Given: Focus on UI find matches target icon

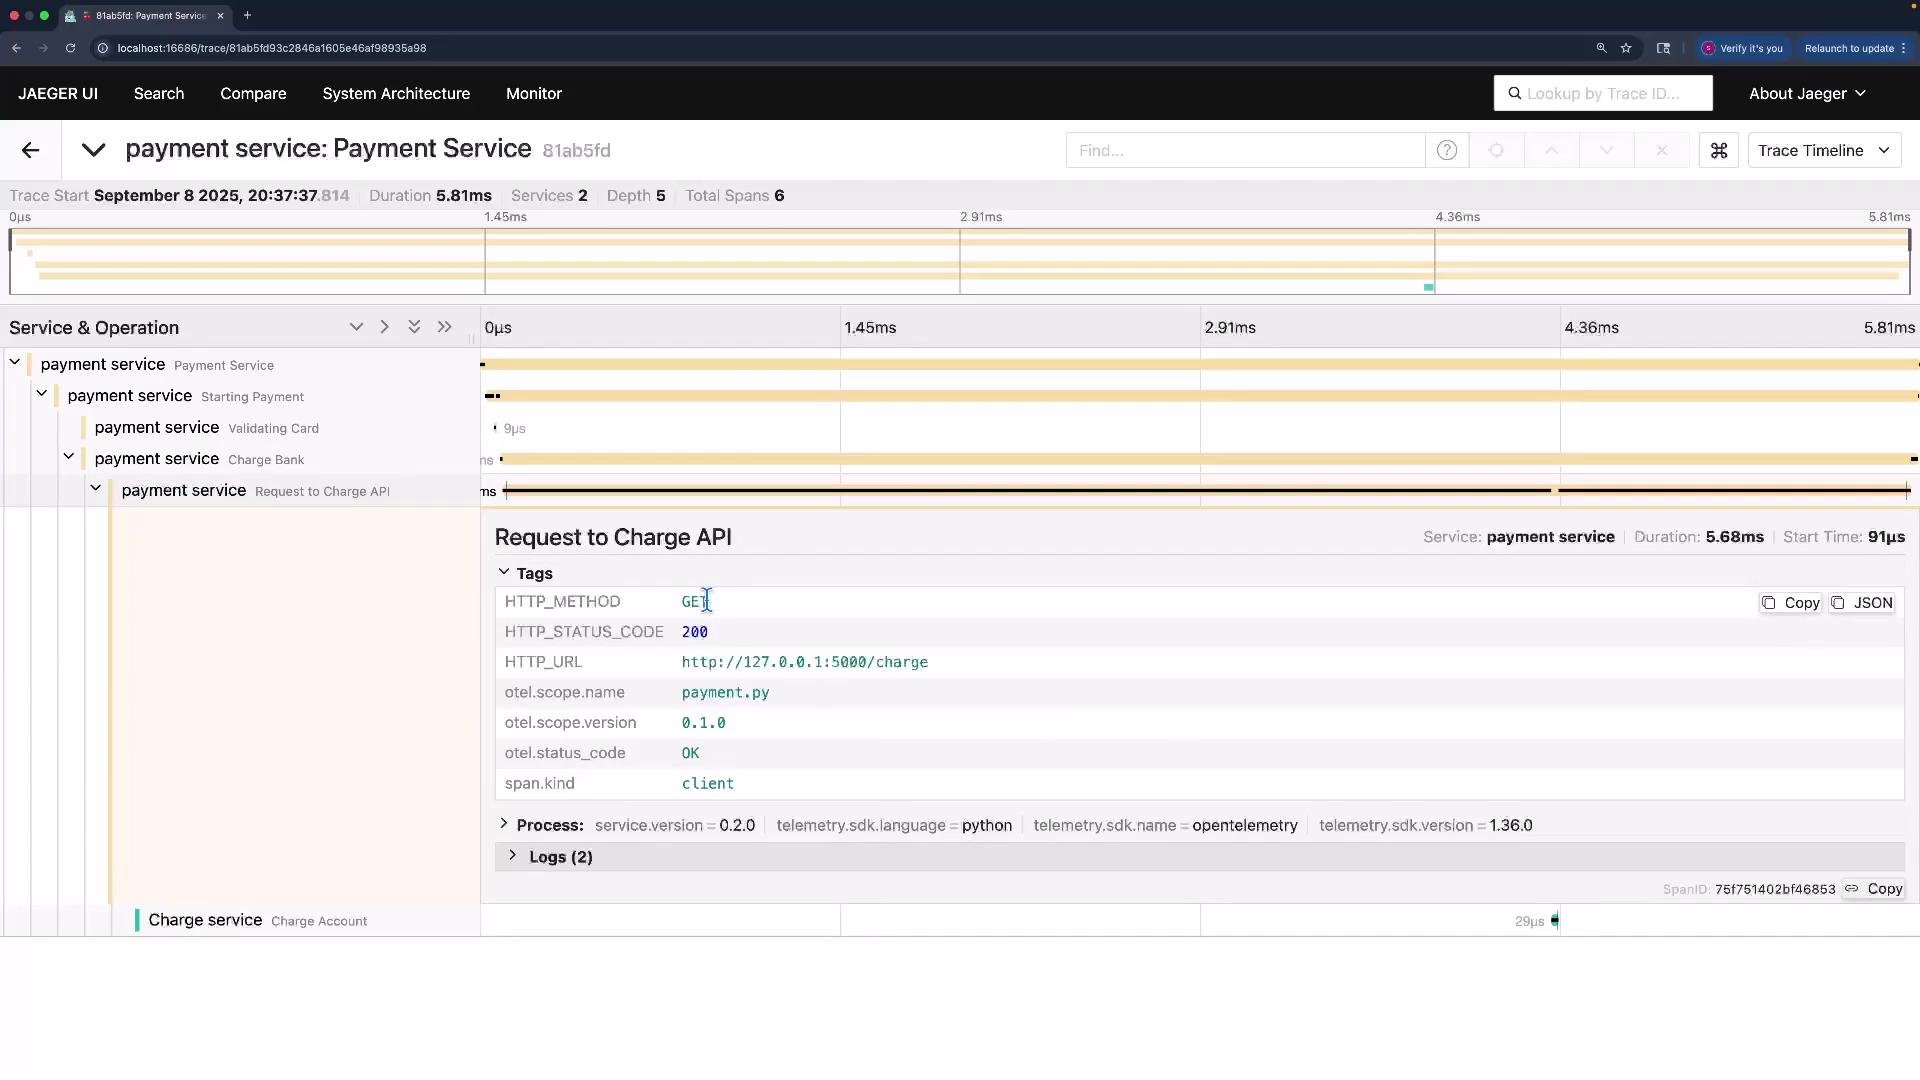Looking at the screenshot, I should (1497, 150).
